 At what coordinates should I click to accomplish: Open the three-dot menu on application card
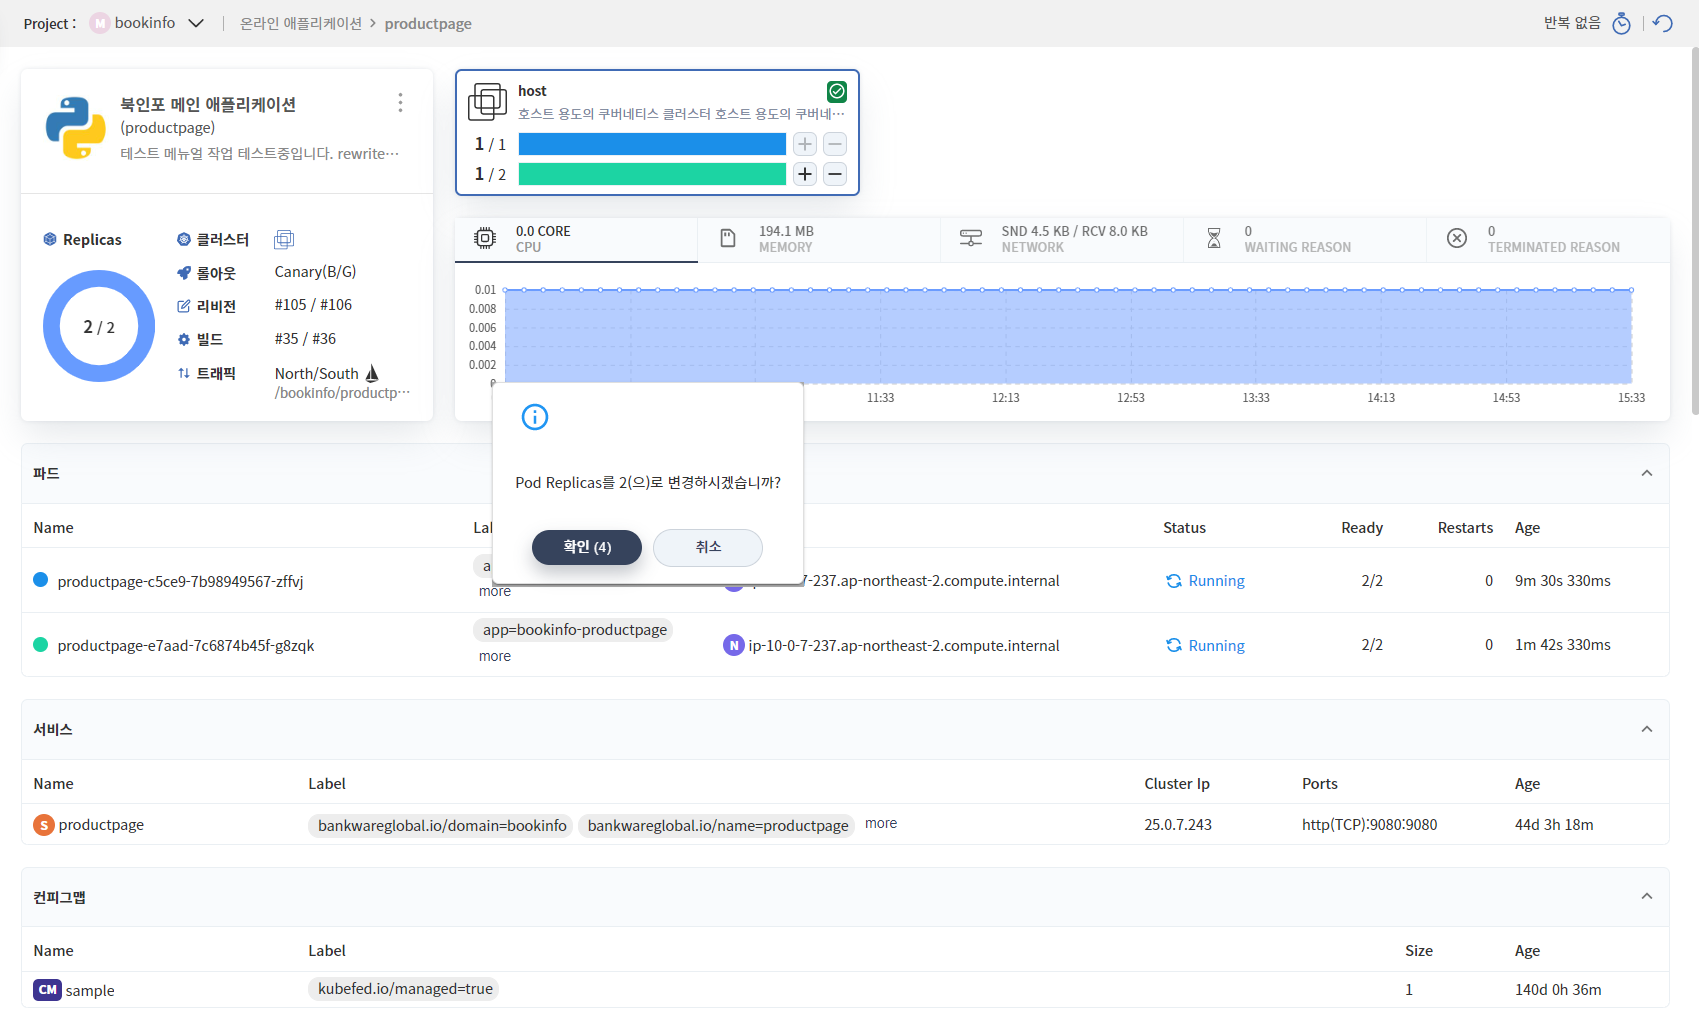click(x=400, y=102)
